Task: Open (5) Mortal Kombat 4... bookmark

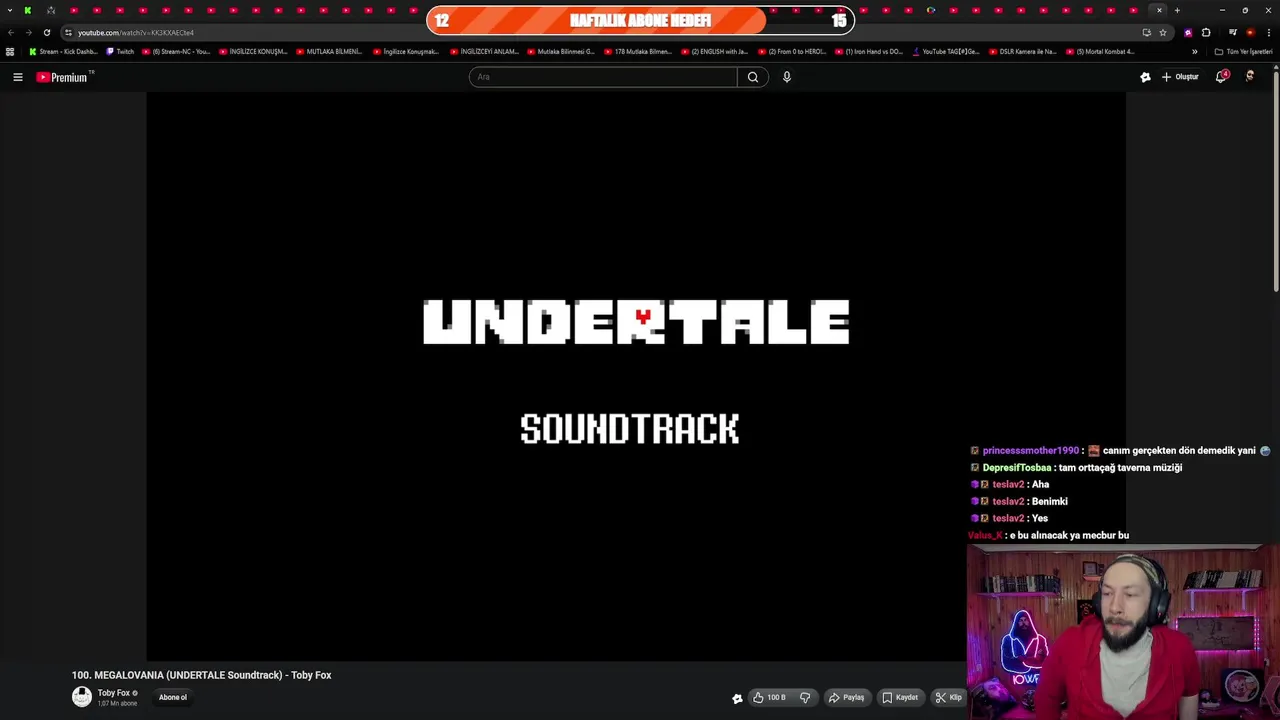Action: tap(1100, 51)
